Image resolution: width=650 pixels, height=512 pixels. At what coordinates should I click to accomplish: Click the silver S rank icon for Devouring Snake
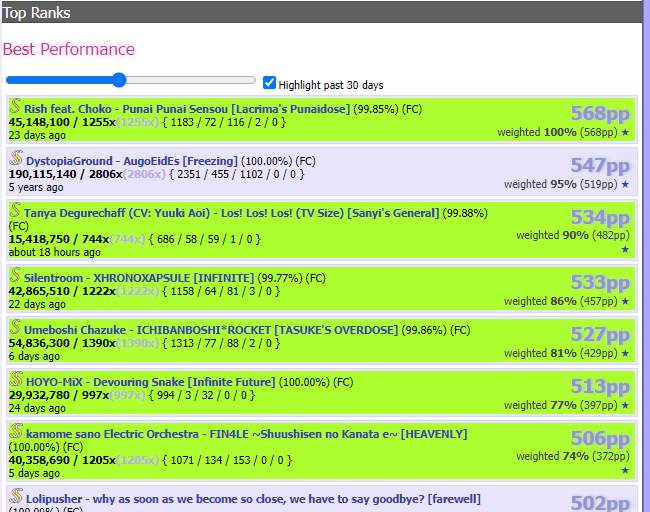(16, 379)
